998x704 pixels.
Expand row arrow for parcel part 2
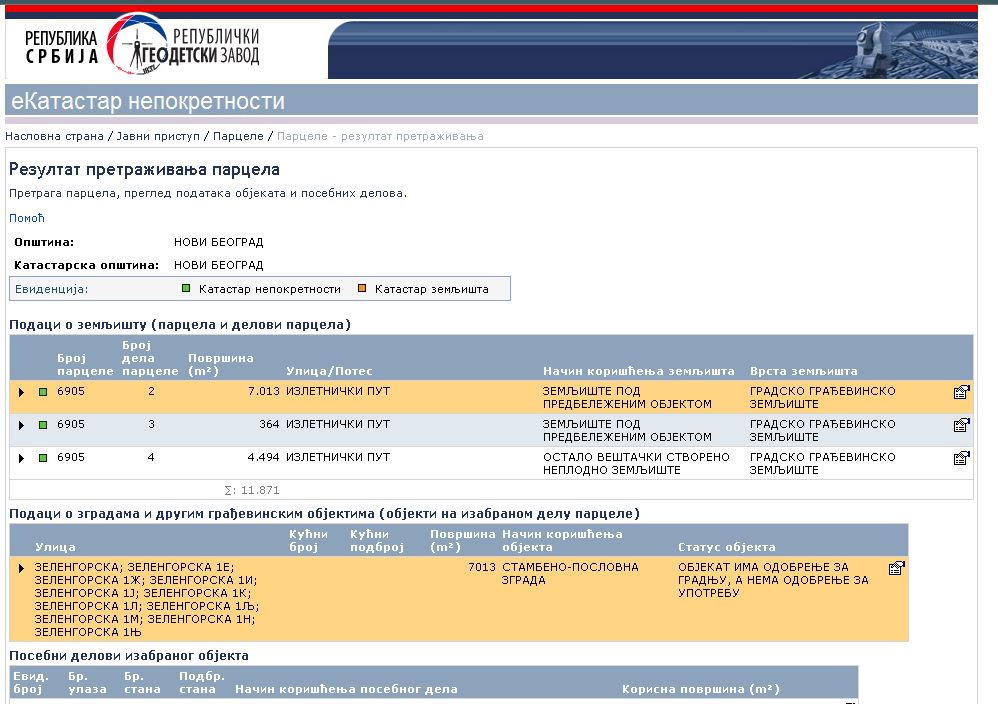(22, 392)
